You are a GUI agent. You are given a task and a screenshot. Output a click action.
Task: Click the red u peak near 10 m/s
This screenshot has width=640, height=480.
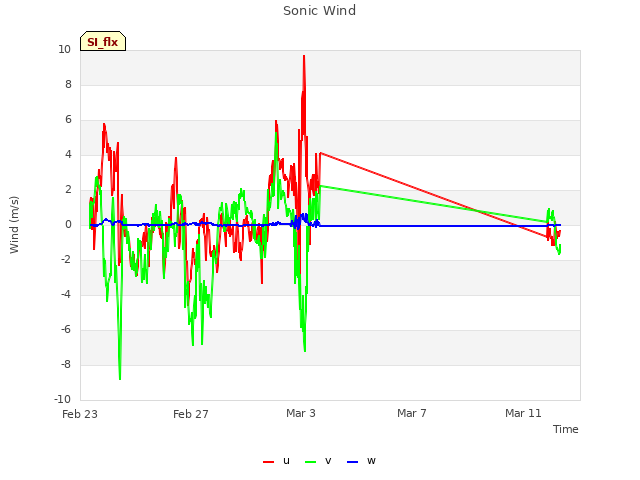click(304, 57)
